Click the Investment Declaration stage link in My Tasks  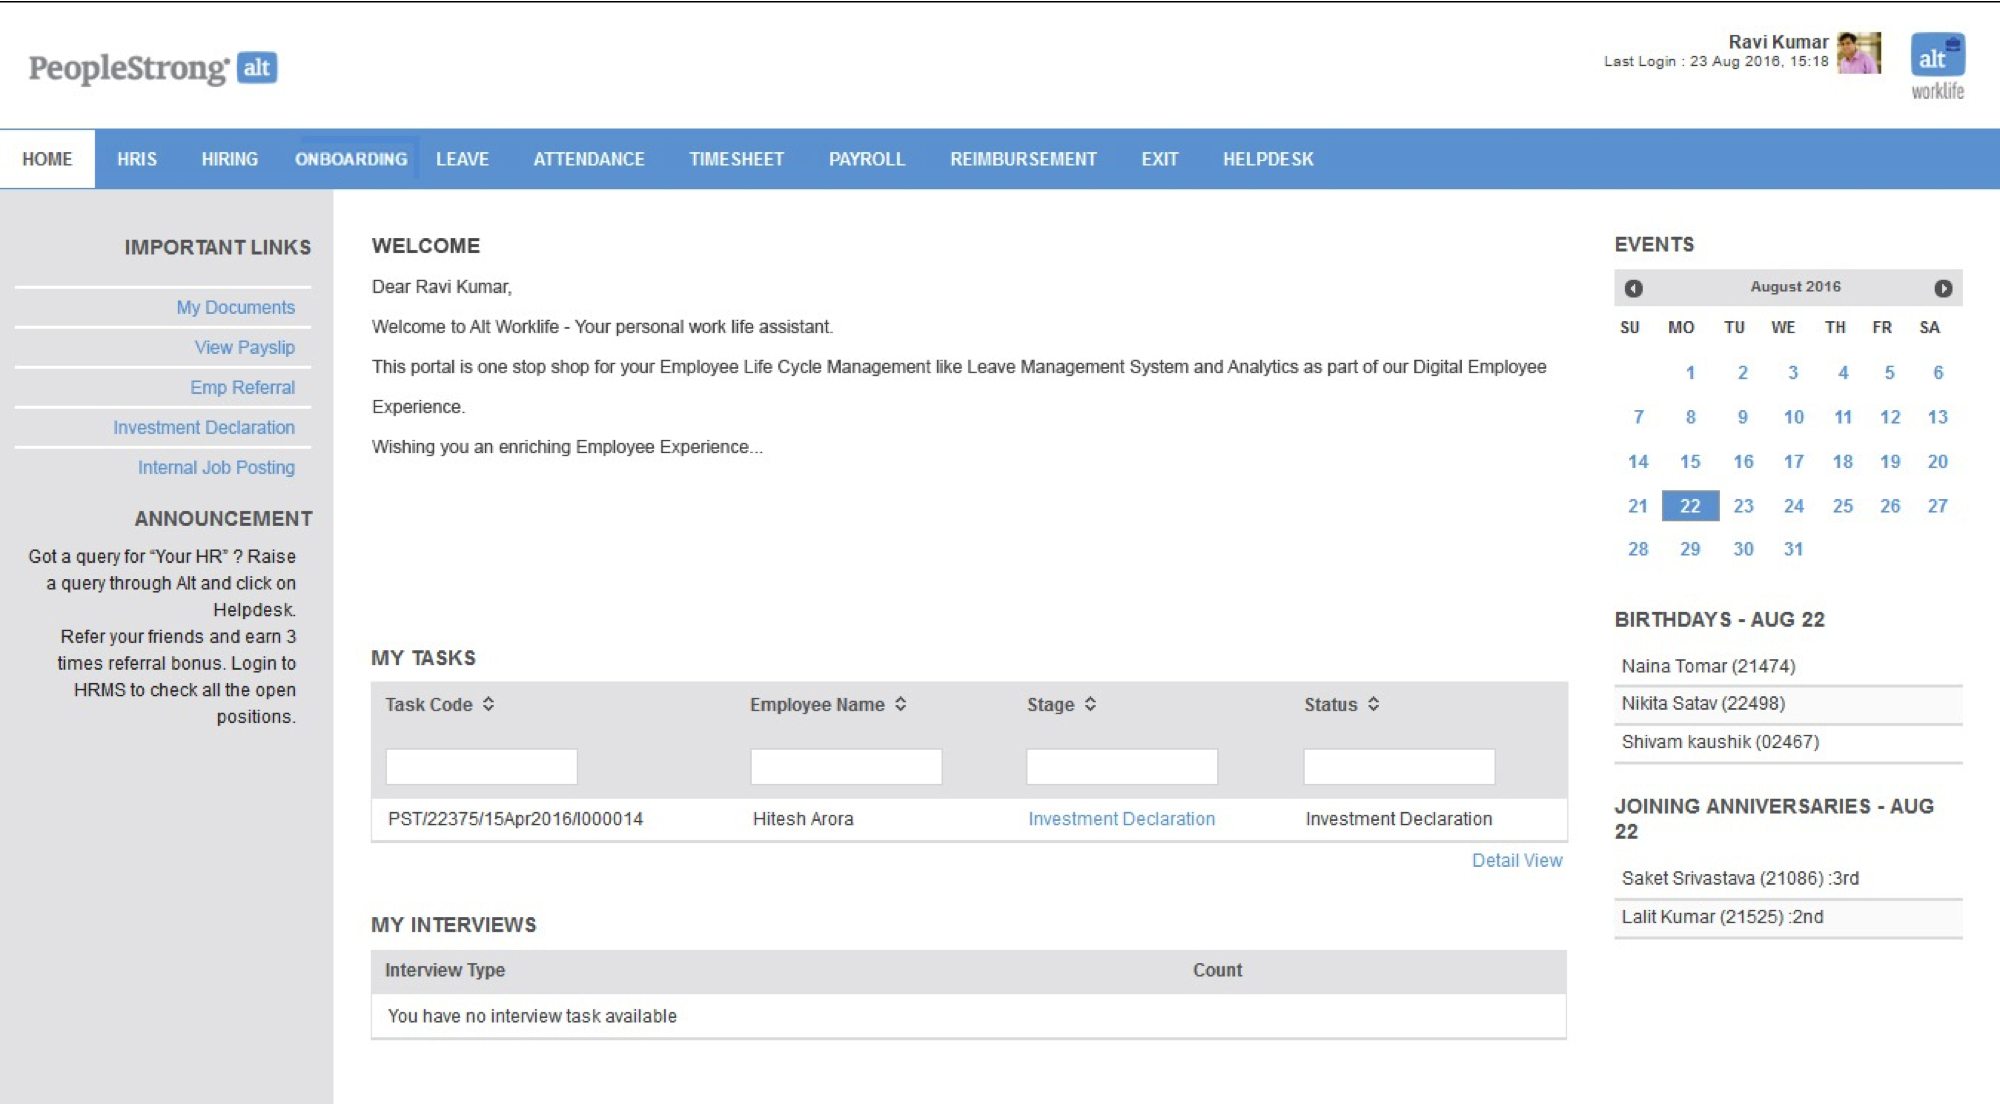click(1121, 819)
